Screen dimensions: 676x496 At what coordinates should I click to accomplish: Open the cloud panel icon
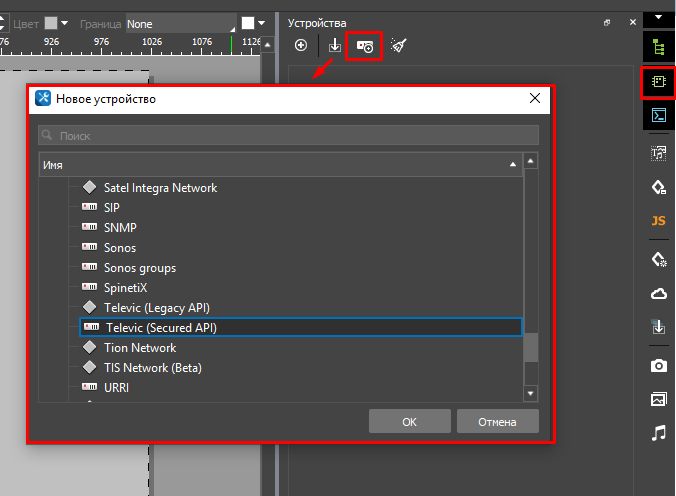[658, 292]
